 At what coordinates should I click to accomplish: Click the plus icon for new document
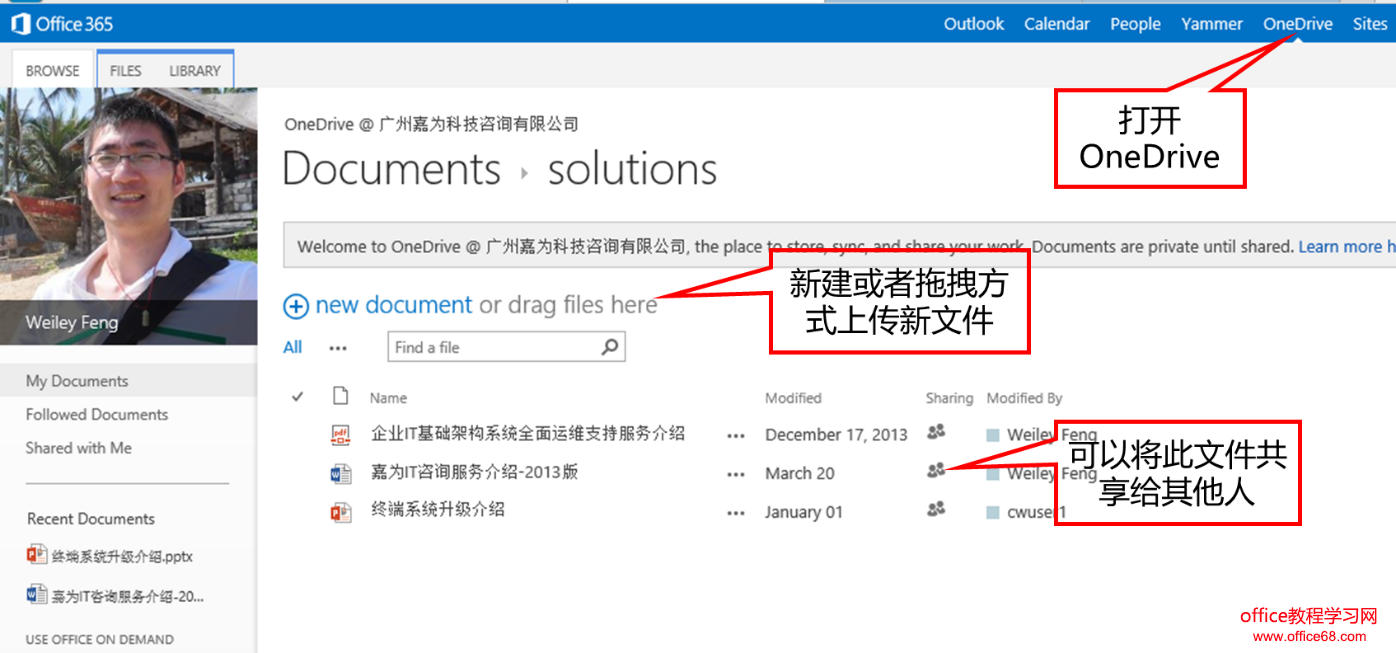coord(296,306)
